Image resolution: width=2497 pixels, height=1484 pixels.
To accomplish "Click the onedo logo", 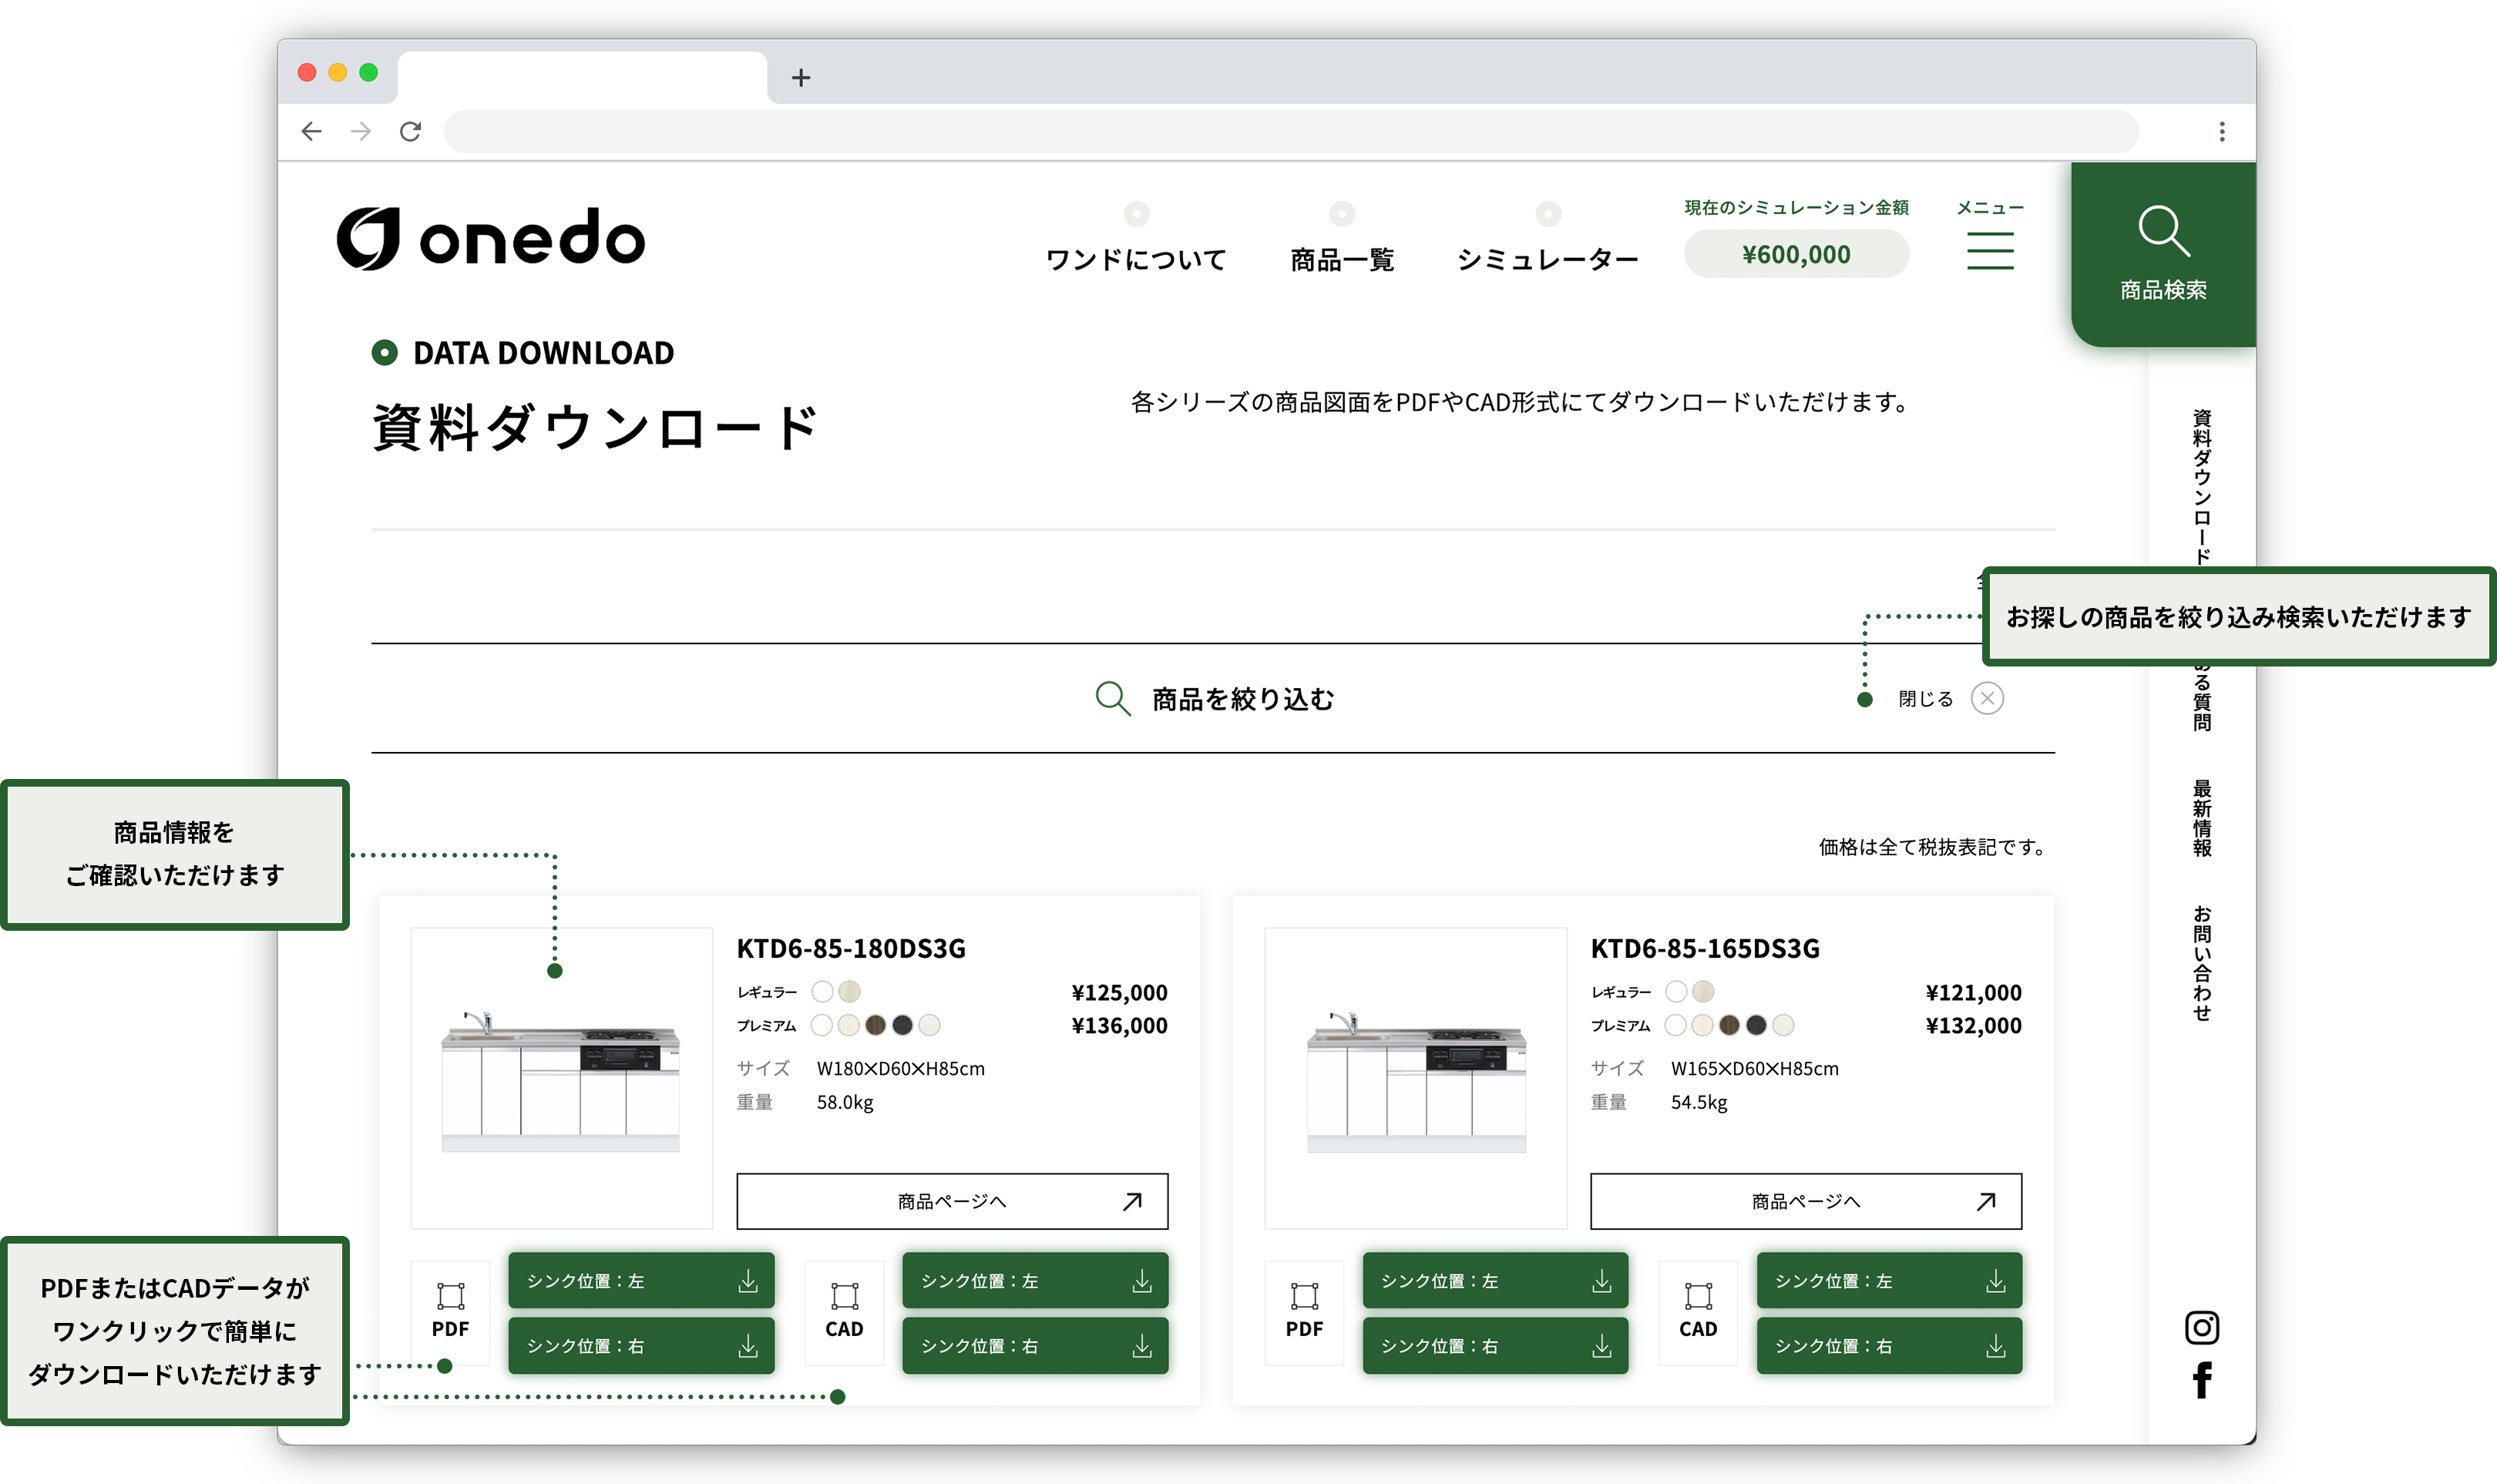I will (x=491, y=239).
